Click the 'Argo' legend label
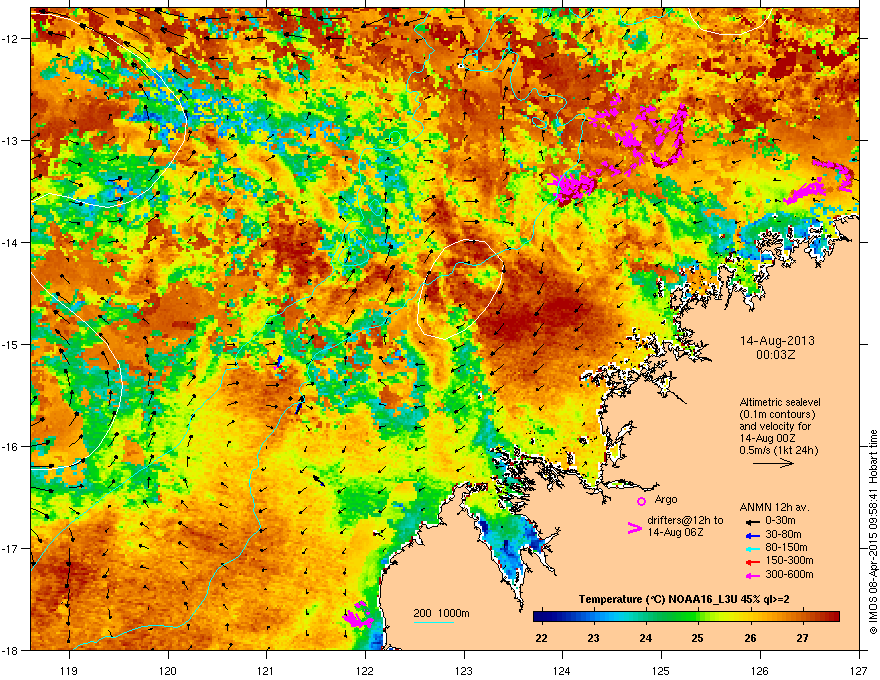 pyautogui.click(x=666, y=499)
